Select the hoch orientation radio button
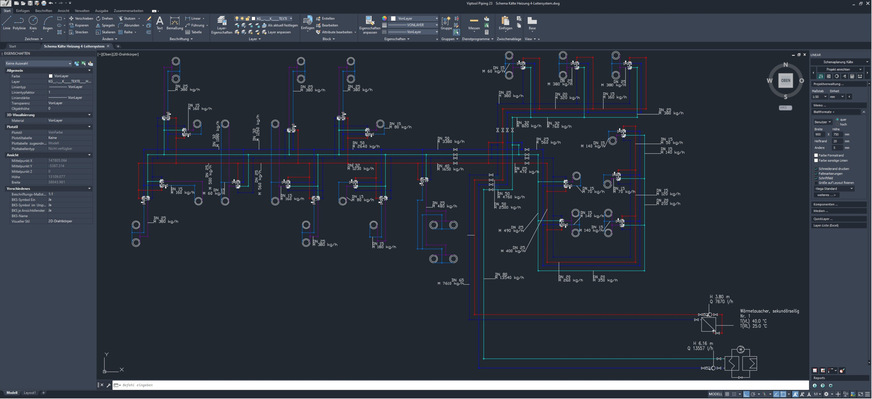Viewport: 872px width, 399px height. [837, 124]
